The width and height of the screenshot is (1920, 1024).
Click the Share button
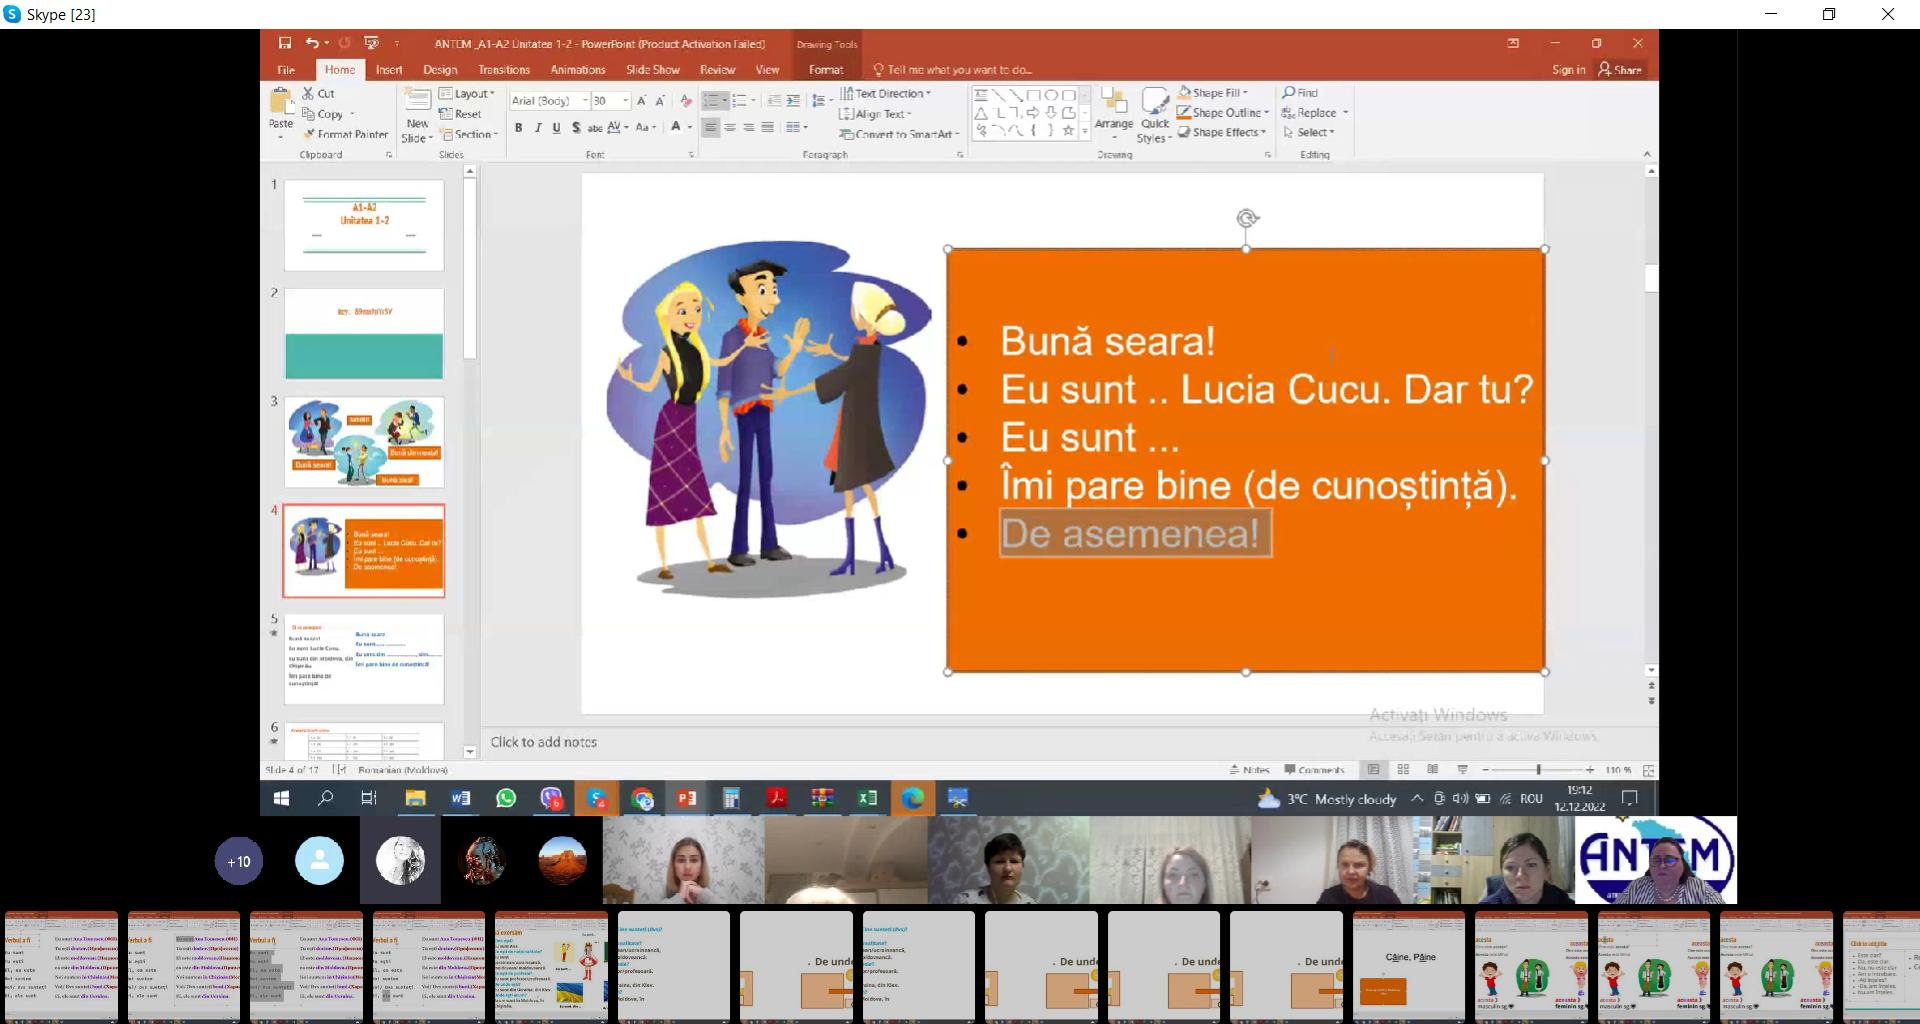click(1620, 70)
